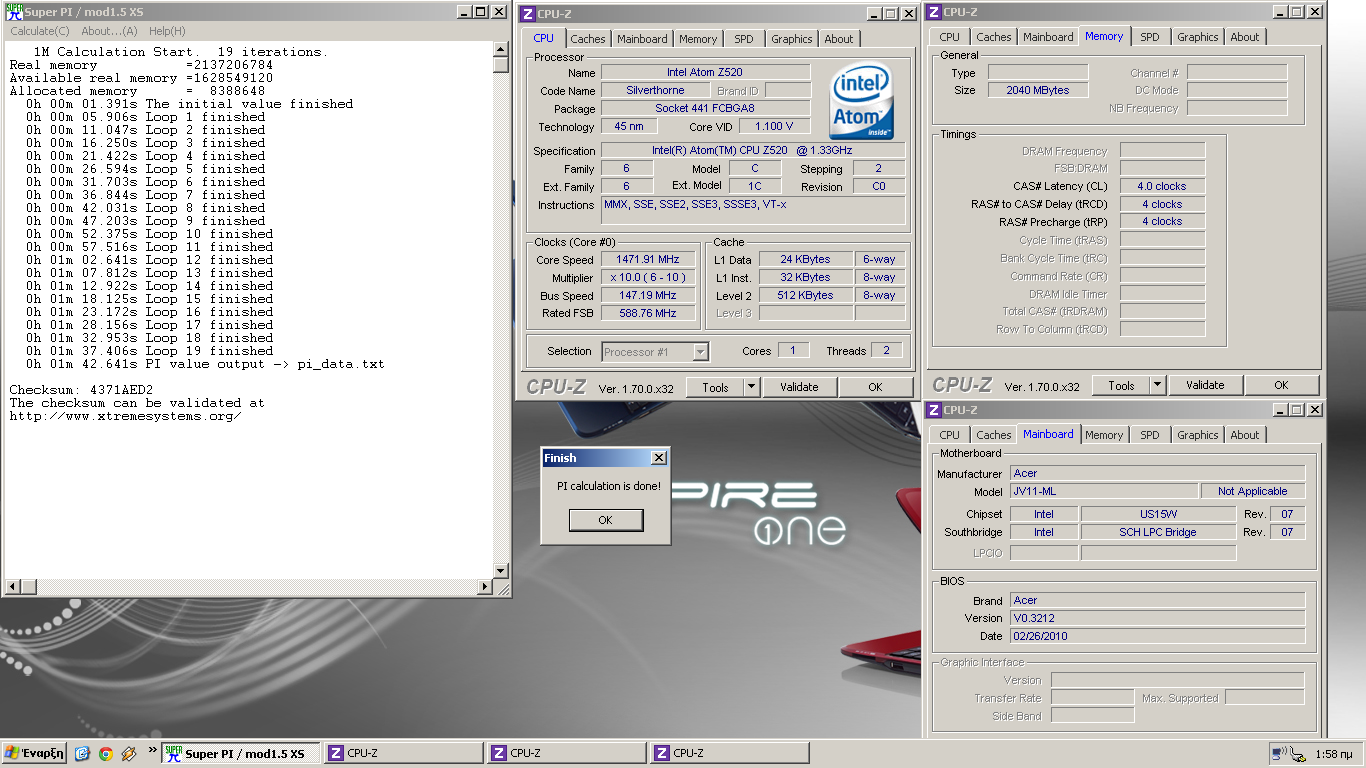This screenshot has height=768, width=1366.
Task: Click the Name field showing Intel Atom Z520
Action: click(705, 72)
